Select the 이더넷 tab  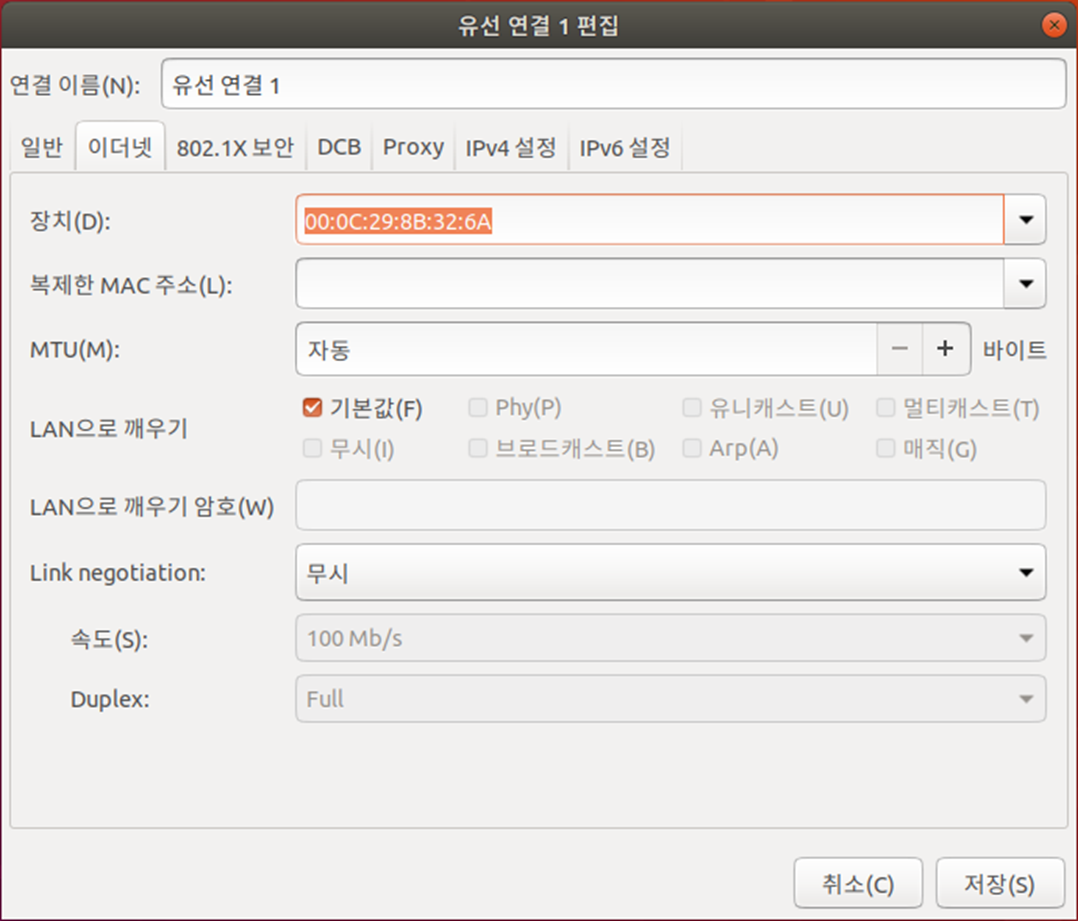pos(120,148)
